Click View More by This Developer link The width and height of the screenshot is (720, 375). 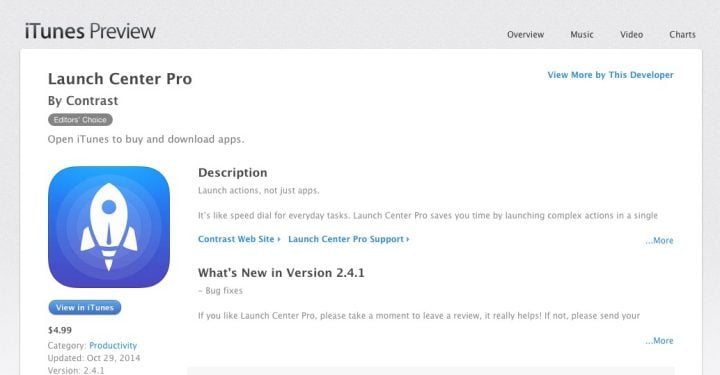610,75
